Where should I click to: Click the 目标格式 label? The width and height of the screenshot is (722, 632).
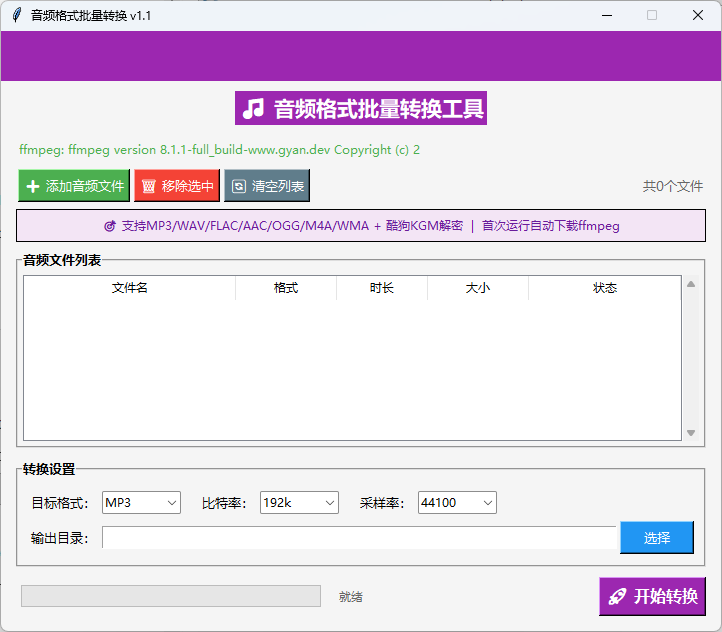click(60, 503)
